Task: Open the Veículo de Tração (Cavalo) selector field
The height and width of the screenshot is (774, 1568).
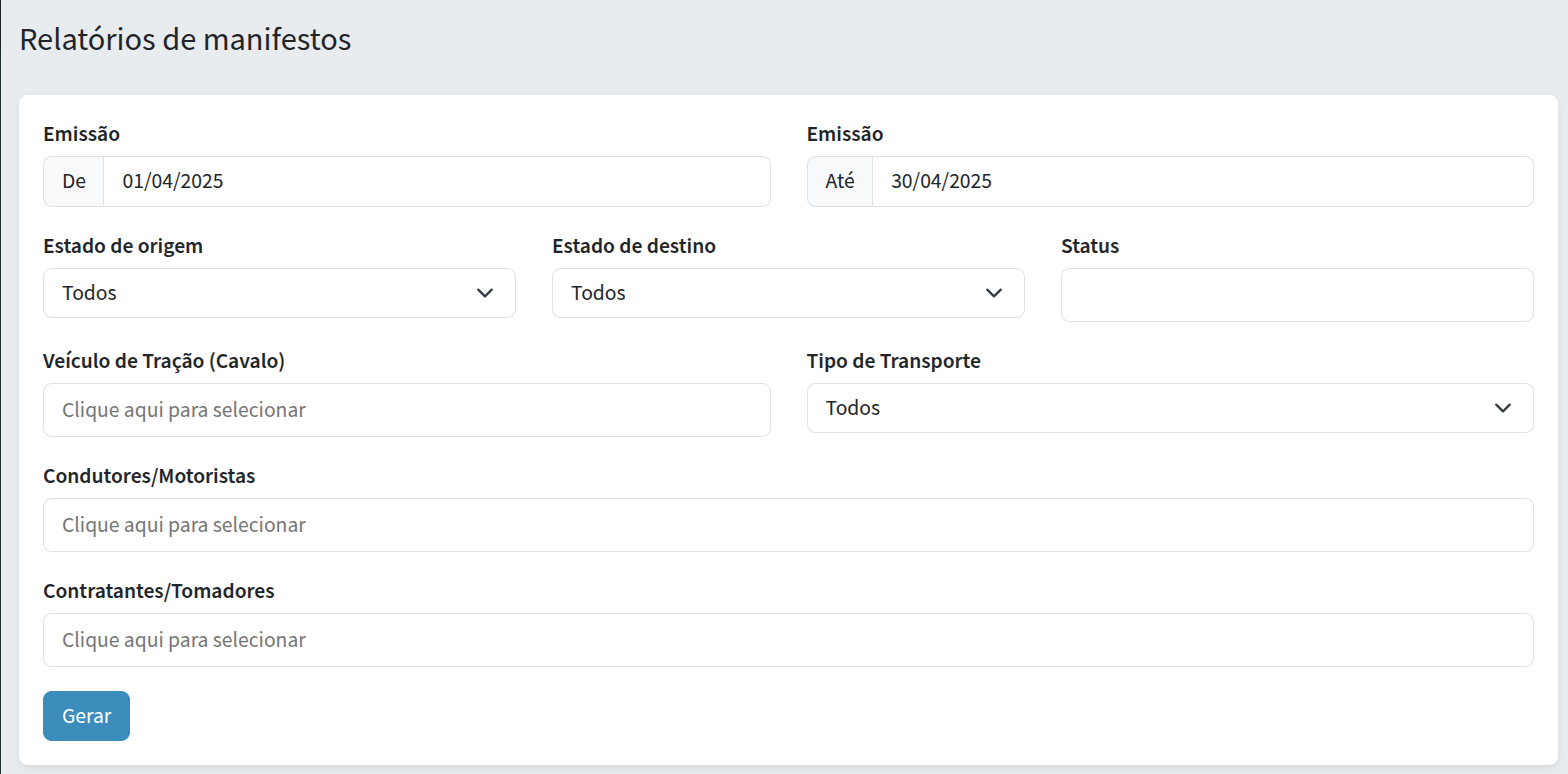Action: pos(406,410)
